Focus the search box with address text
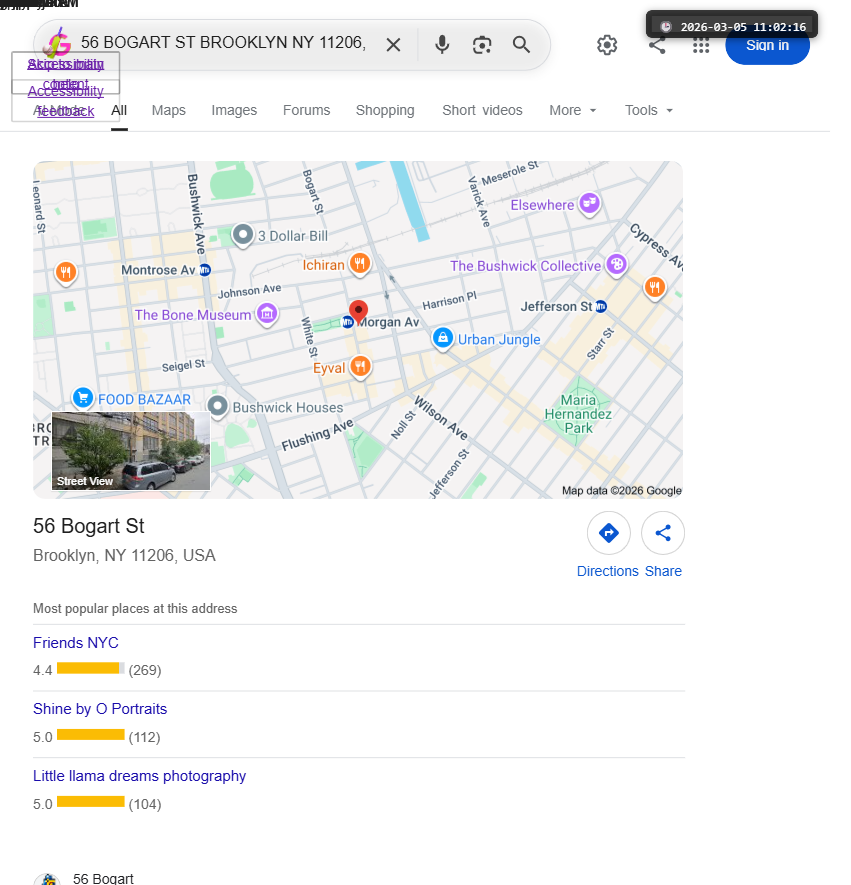 [x=223, y=42]
